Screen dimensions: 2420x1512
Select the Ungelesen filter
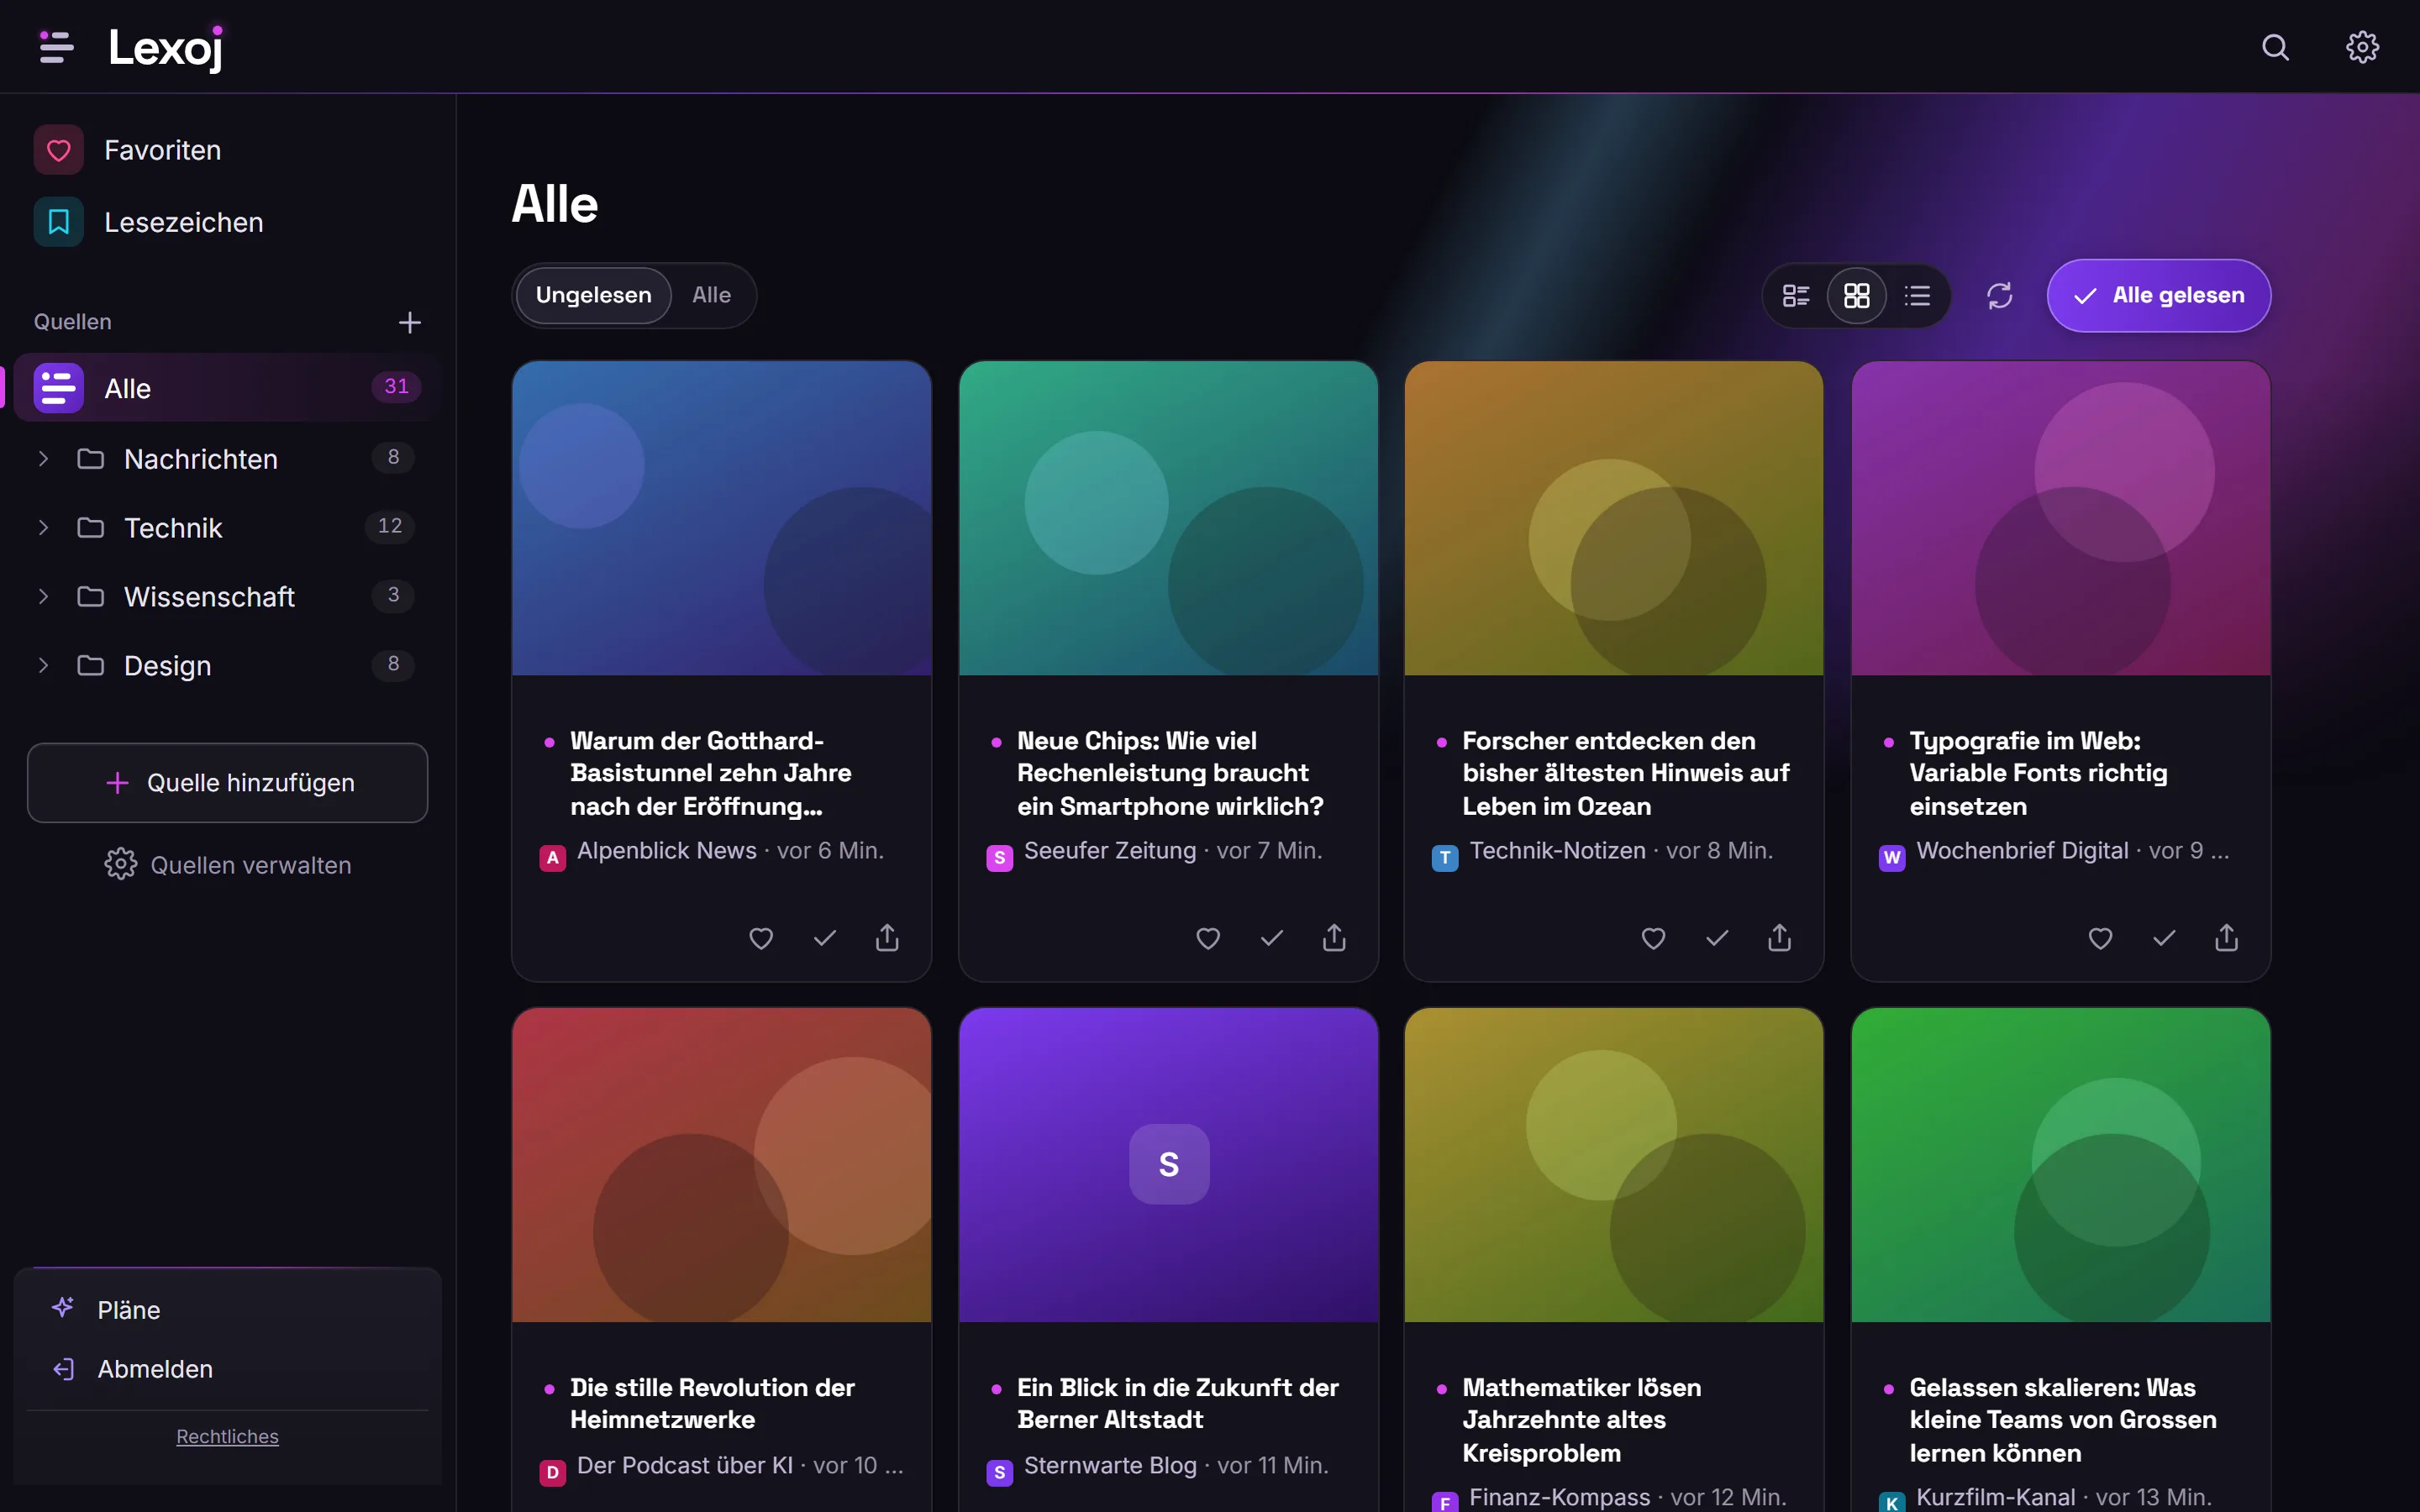[x=593, y=295]
